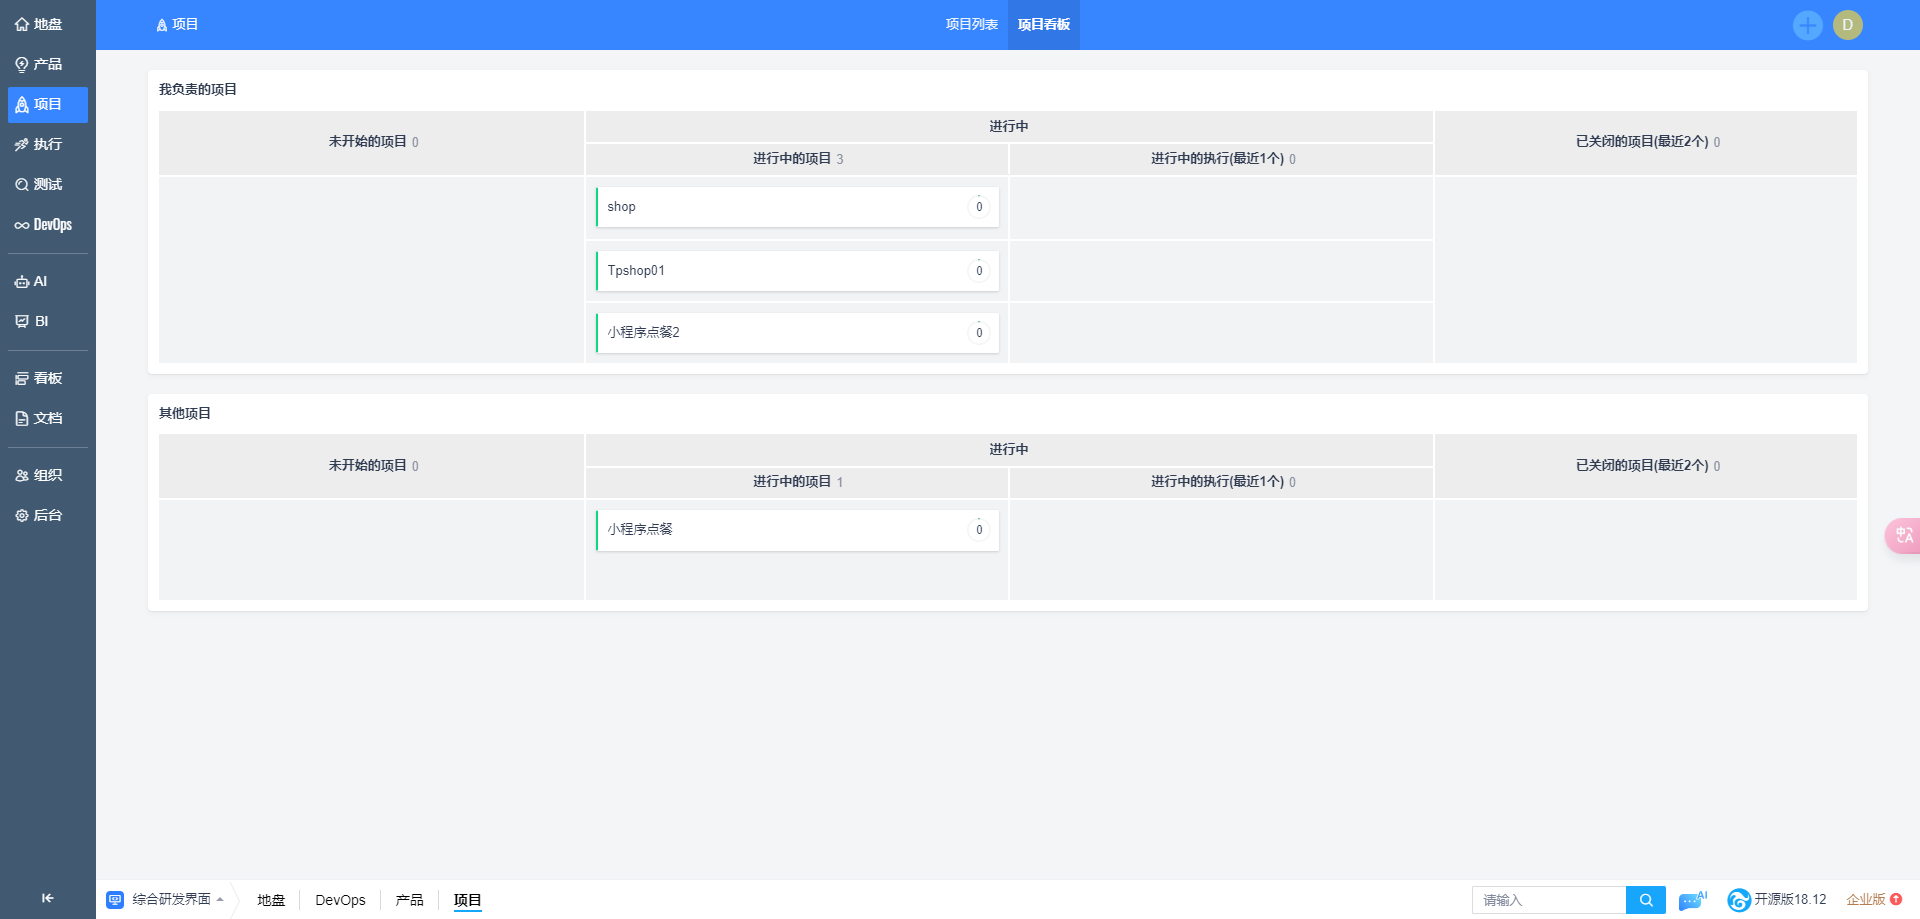Switch to the 项目 bottom tab

point(467,900)
